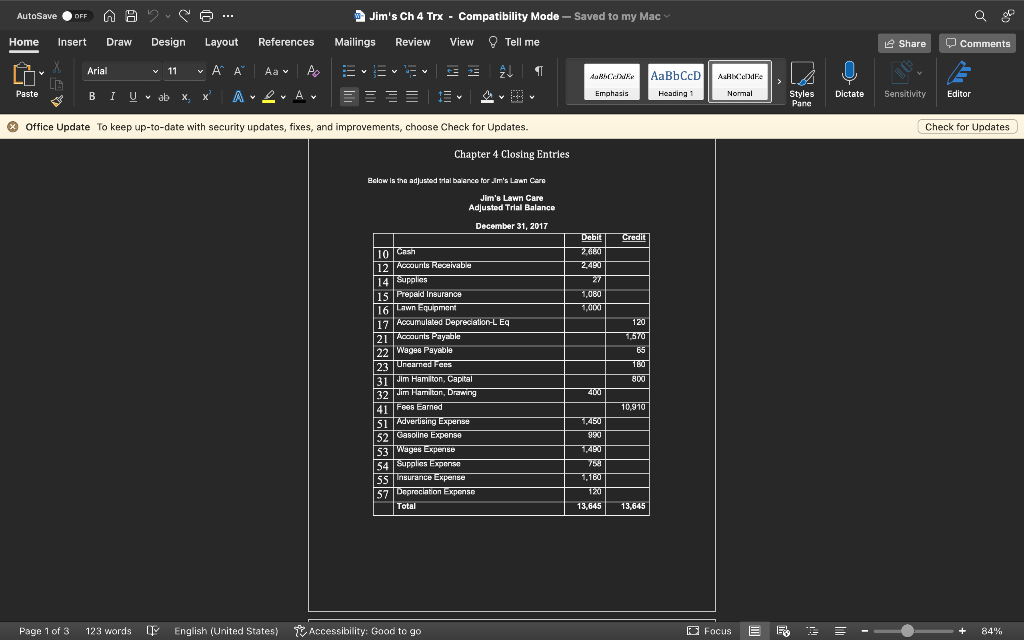Screen dimensions: 1024x640
Task: Click the Paste clipboard icon
Action: point(24,74)
